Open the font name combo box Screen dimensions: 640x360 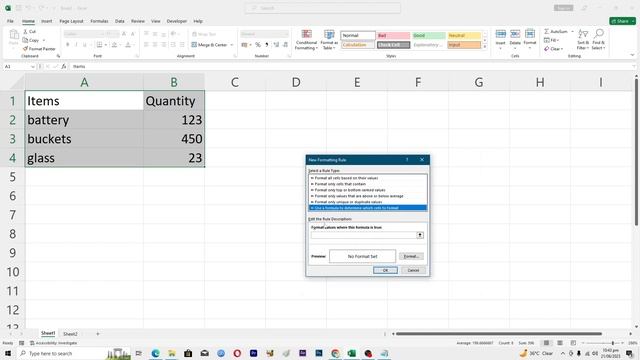84,34
